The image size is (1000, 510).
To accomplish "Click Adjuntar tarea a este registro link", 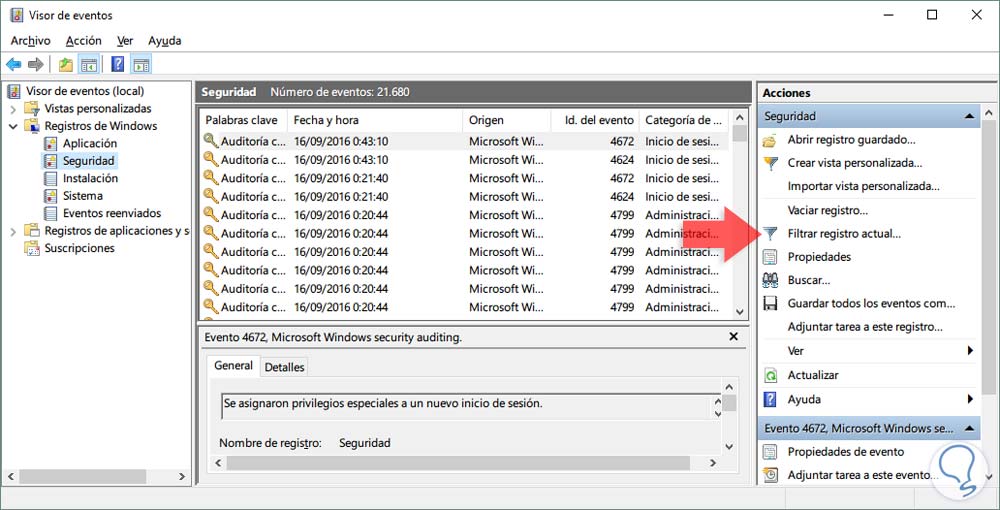I will click(864, 327).
